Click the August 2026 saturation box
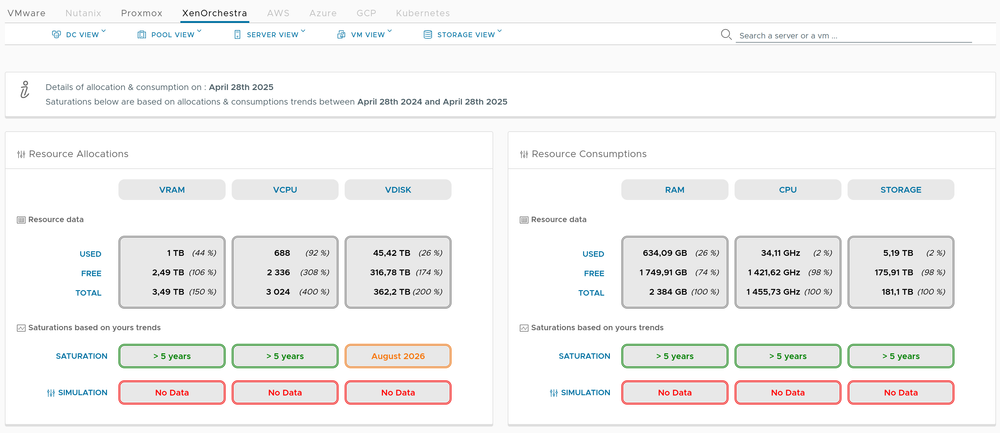This screenshot has width=1000, height=433. pos(398,356)
